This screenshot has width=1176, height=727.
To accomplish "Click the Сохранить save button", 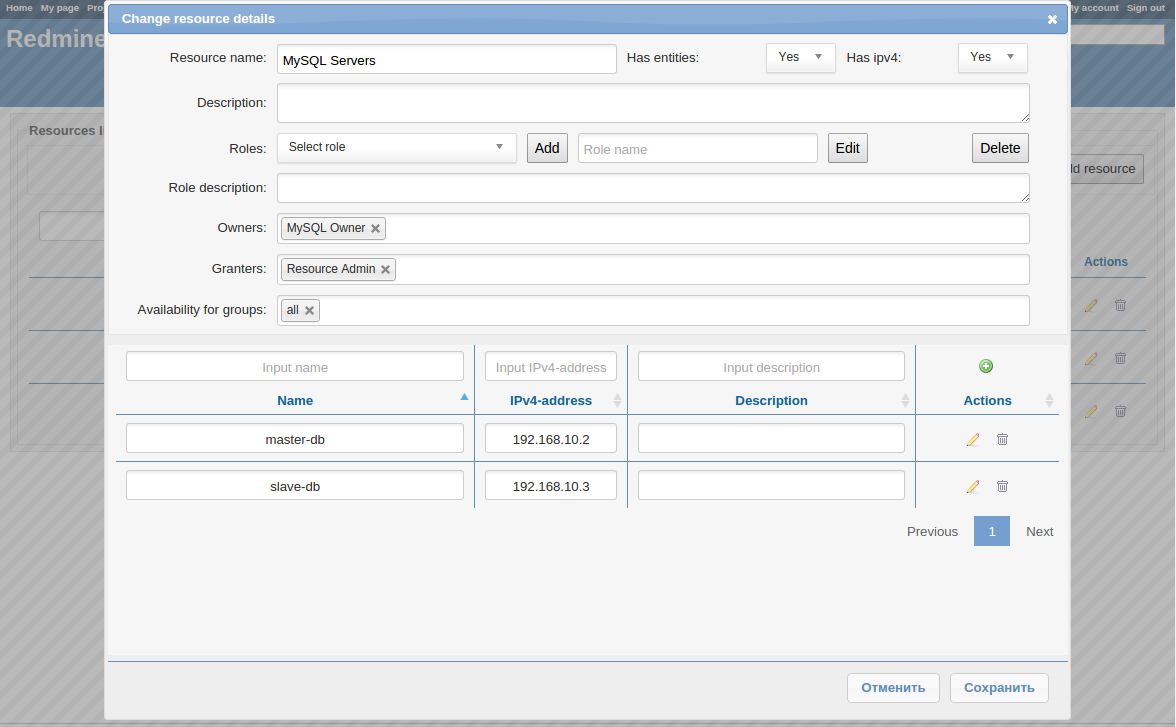I will tap(999, 688).
